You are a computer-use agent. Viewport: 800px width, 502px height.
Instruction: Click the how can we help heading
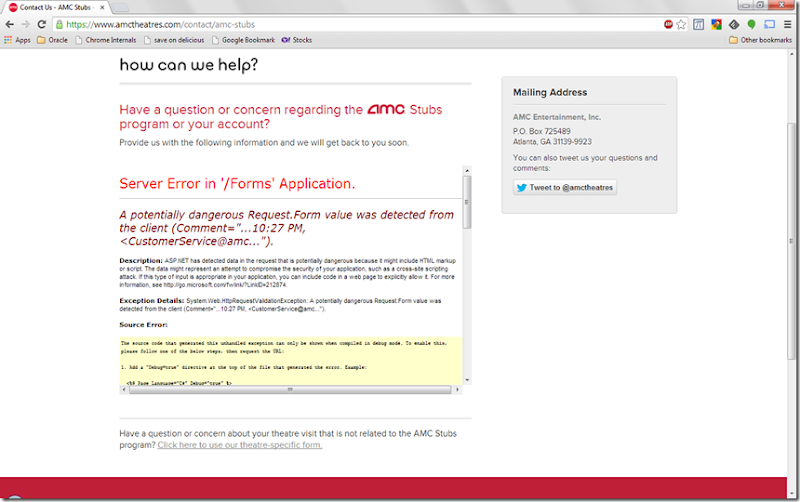pos(189,65)
